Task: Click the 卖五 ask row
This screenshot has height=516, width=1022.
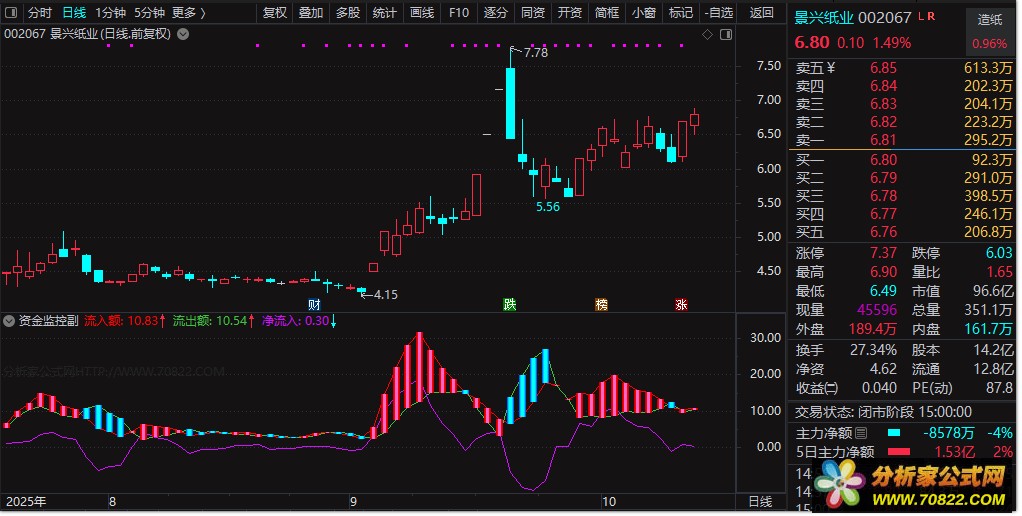Action: coord(903,68)
